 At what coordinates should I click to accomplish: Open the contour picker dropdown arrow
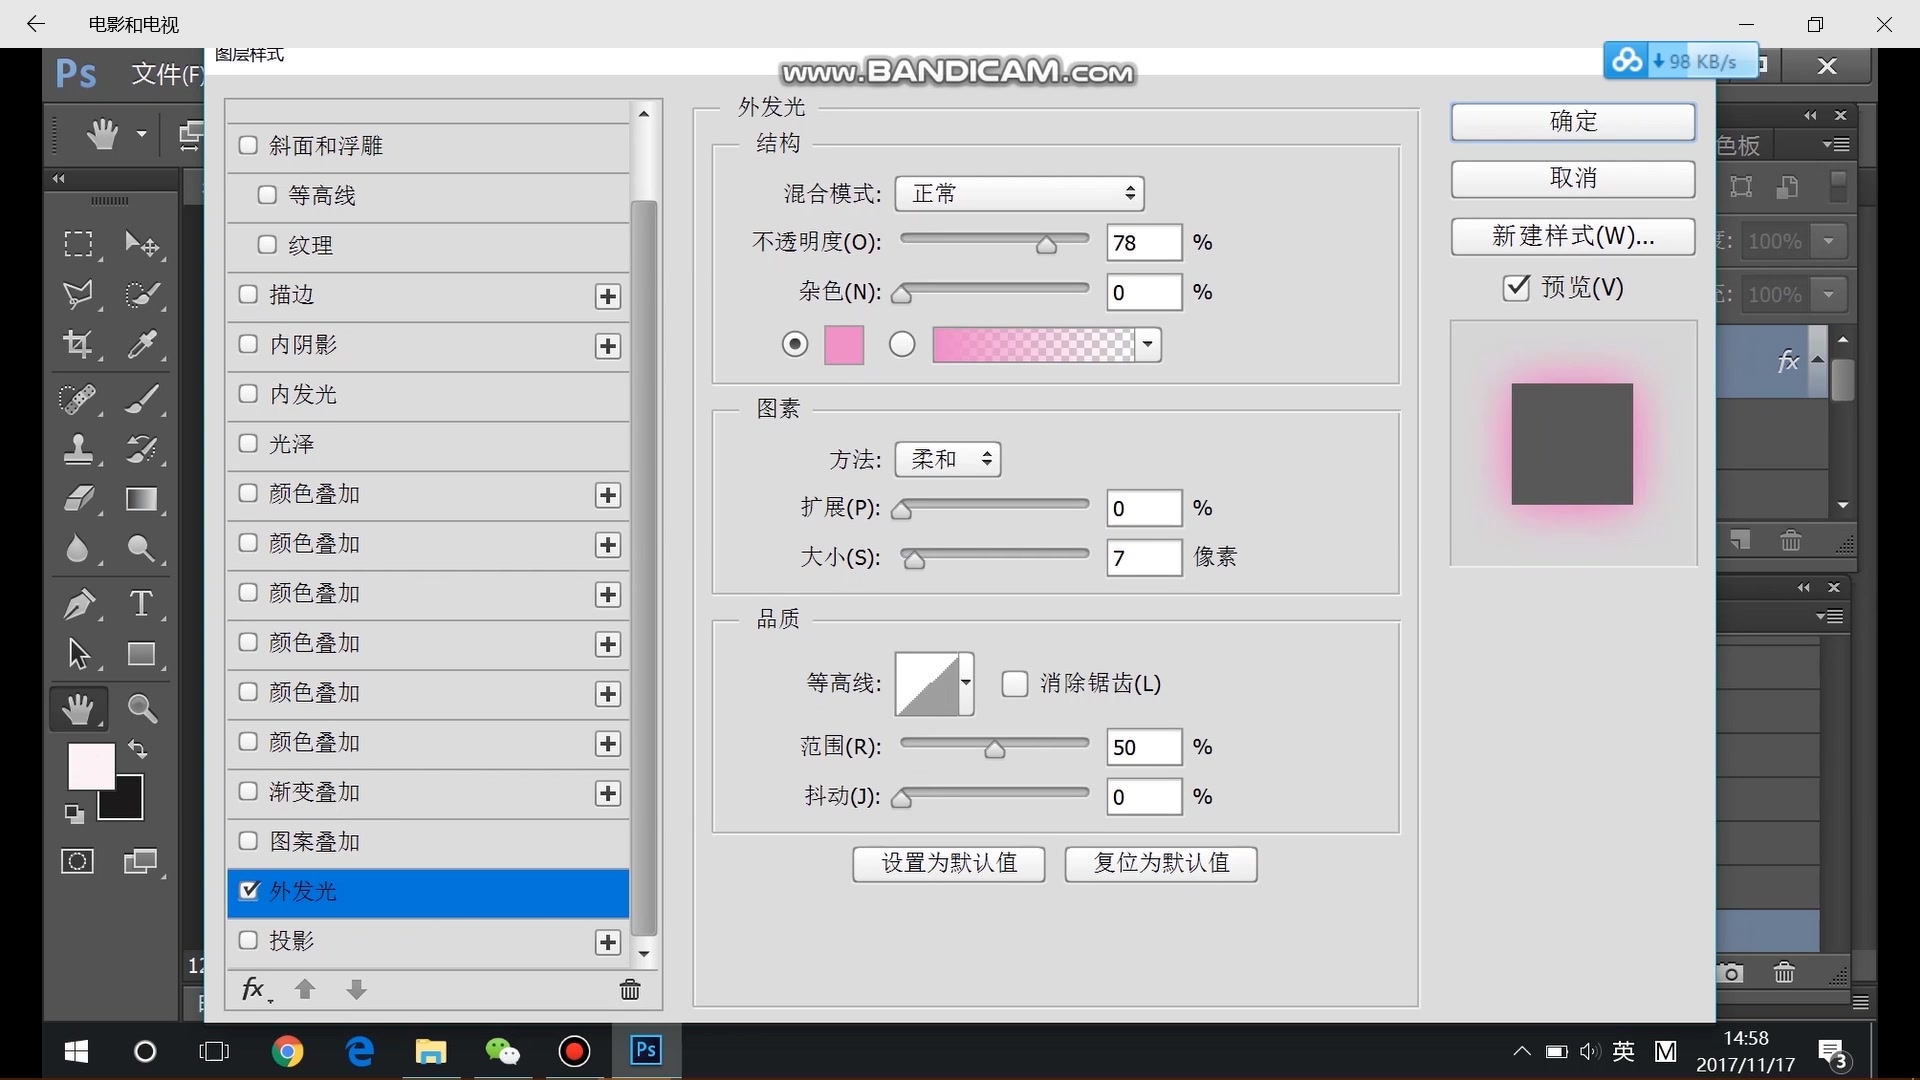tap(966, 683)
